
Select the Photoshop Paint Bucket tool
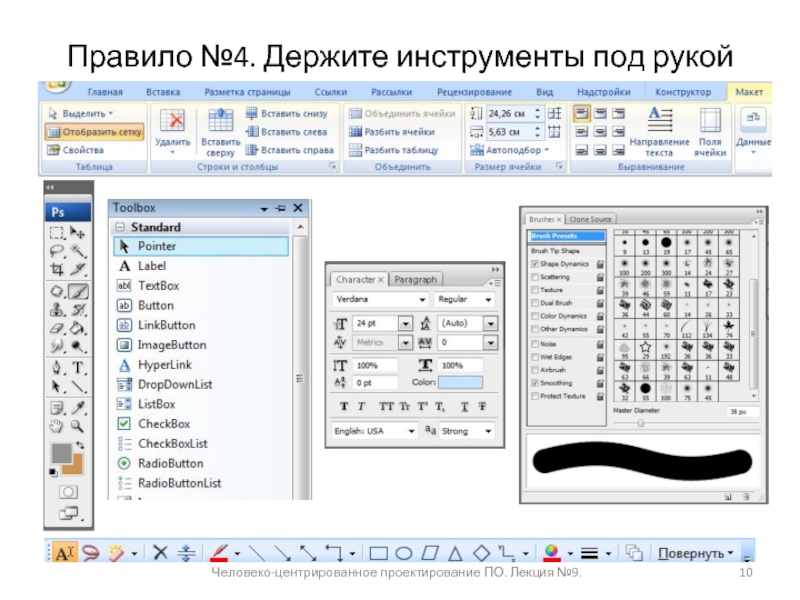pos(78,328)
